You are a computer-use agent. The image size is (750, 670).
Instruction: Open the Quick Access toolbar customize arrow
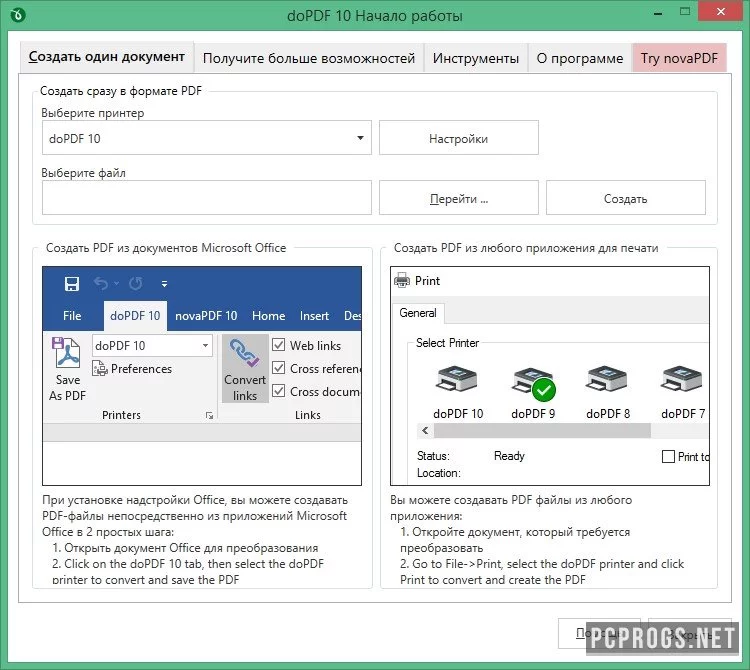(x=165, y=284)
